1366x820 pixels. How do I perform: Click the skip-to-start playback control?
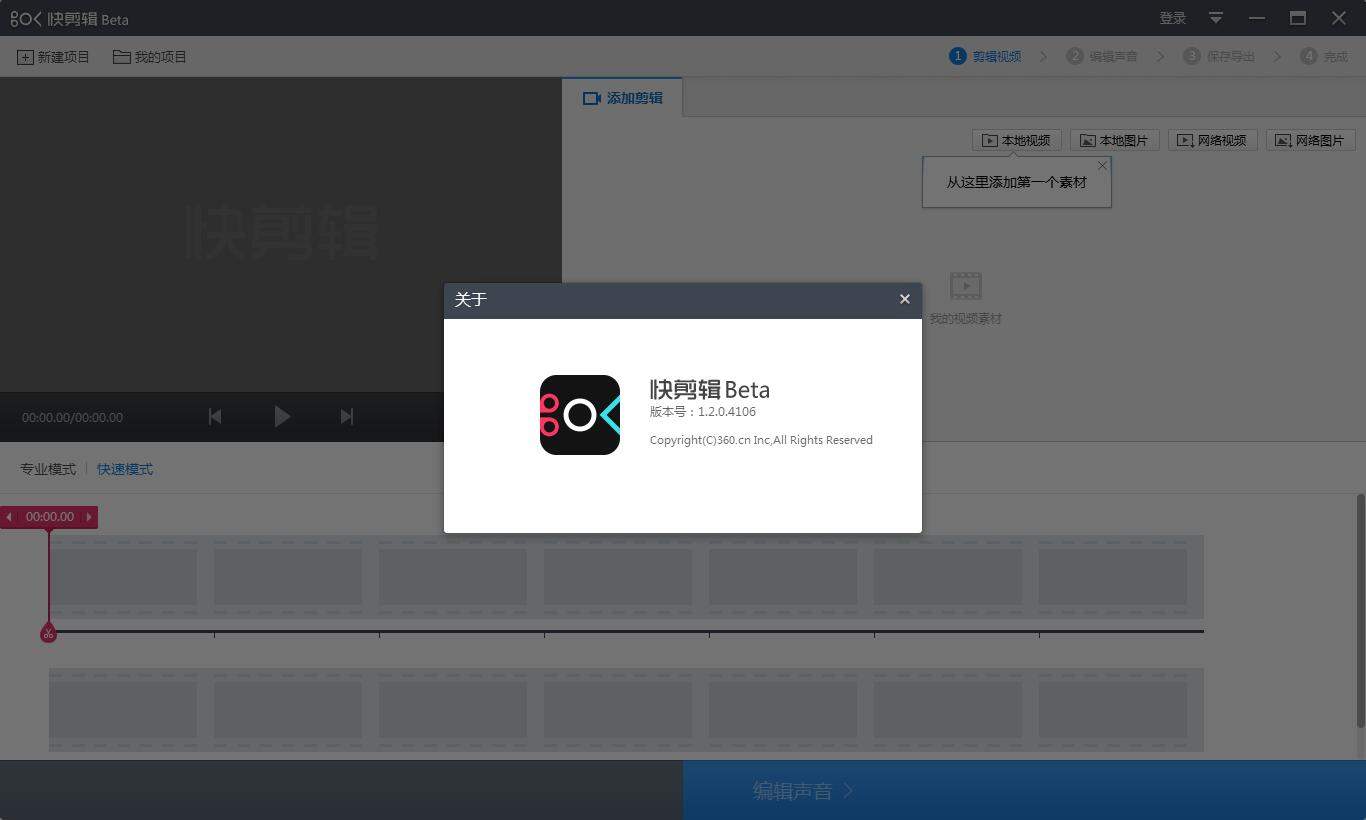click(x=214, y=417)
